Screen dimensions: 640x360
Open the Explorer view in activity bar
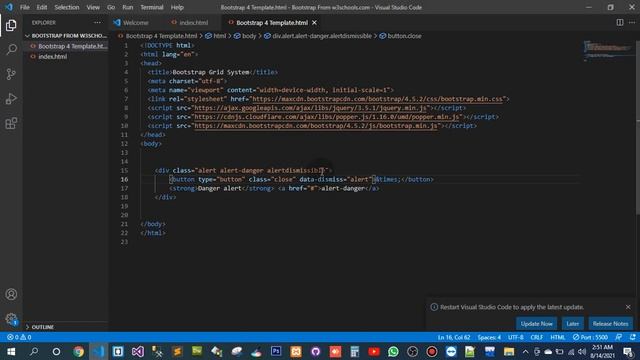[11, 25]
